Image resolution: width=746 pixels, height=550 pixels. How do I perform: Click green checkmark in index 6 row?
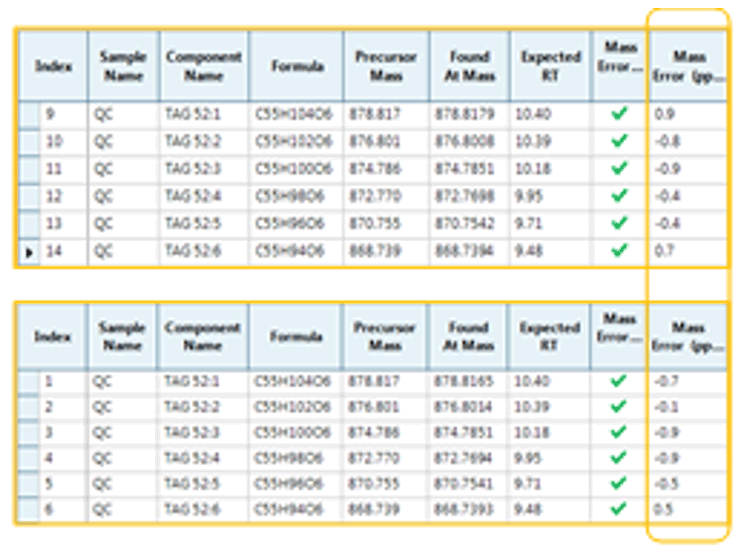coord(619,508)
